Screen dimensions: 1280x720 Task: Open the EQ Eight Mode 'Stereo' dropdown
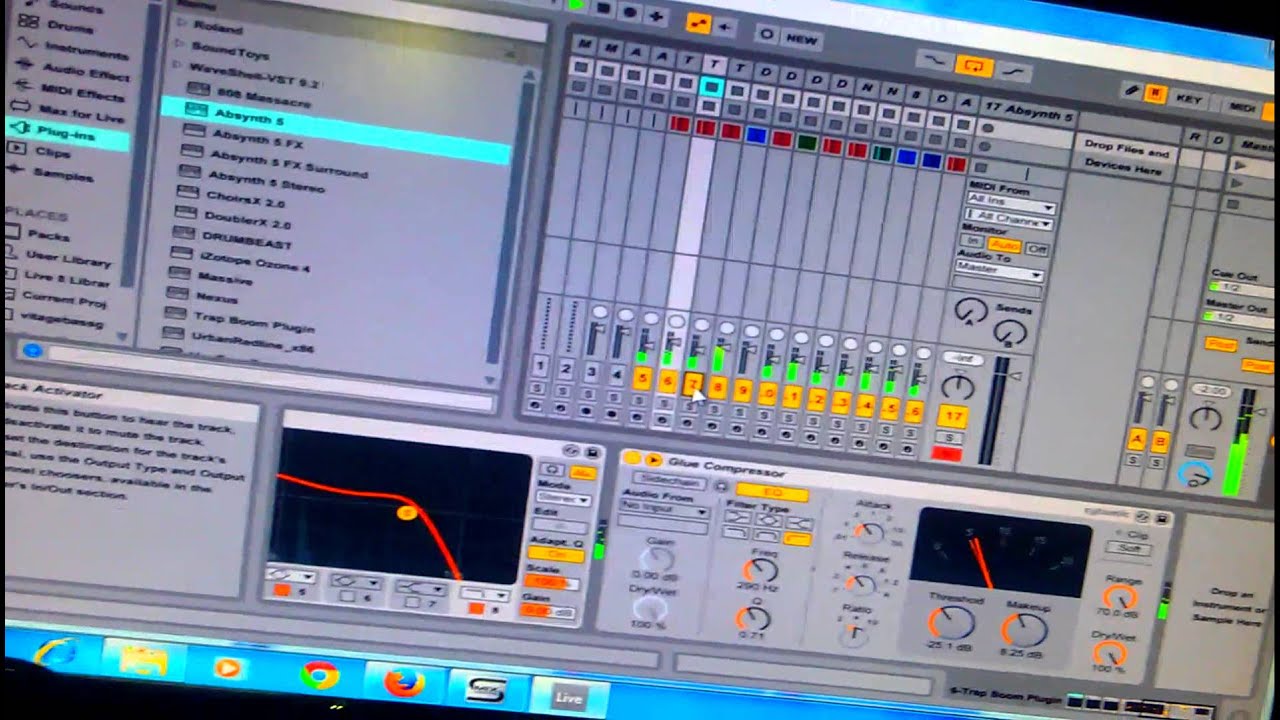[563, 497]
